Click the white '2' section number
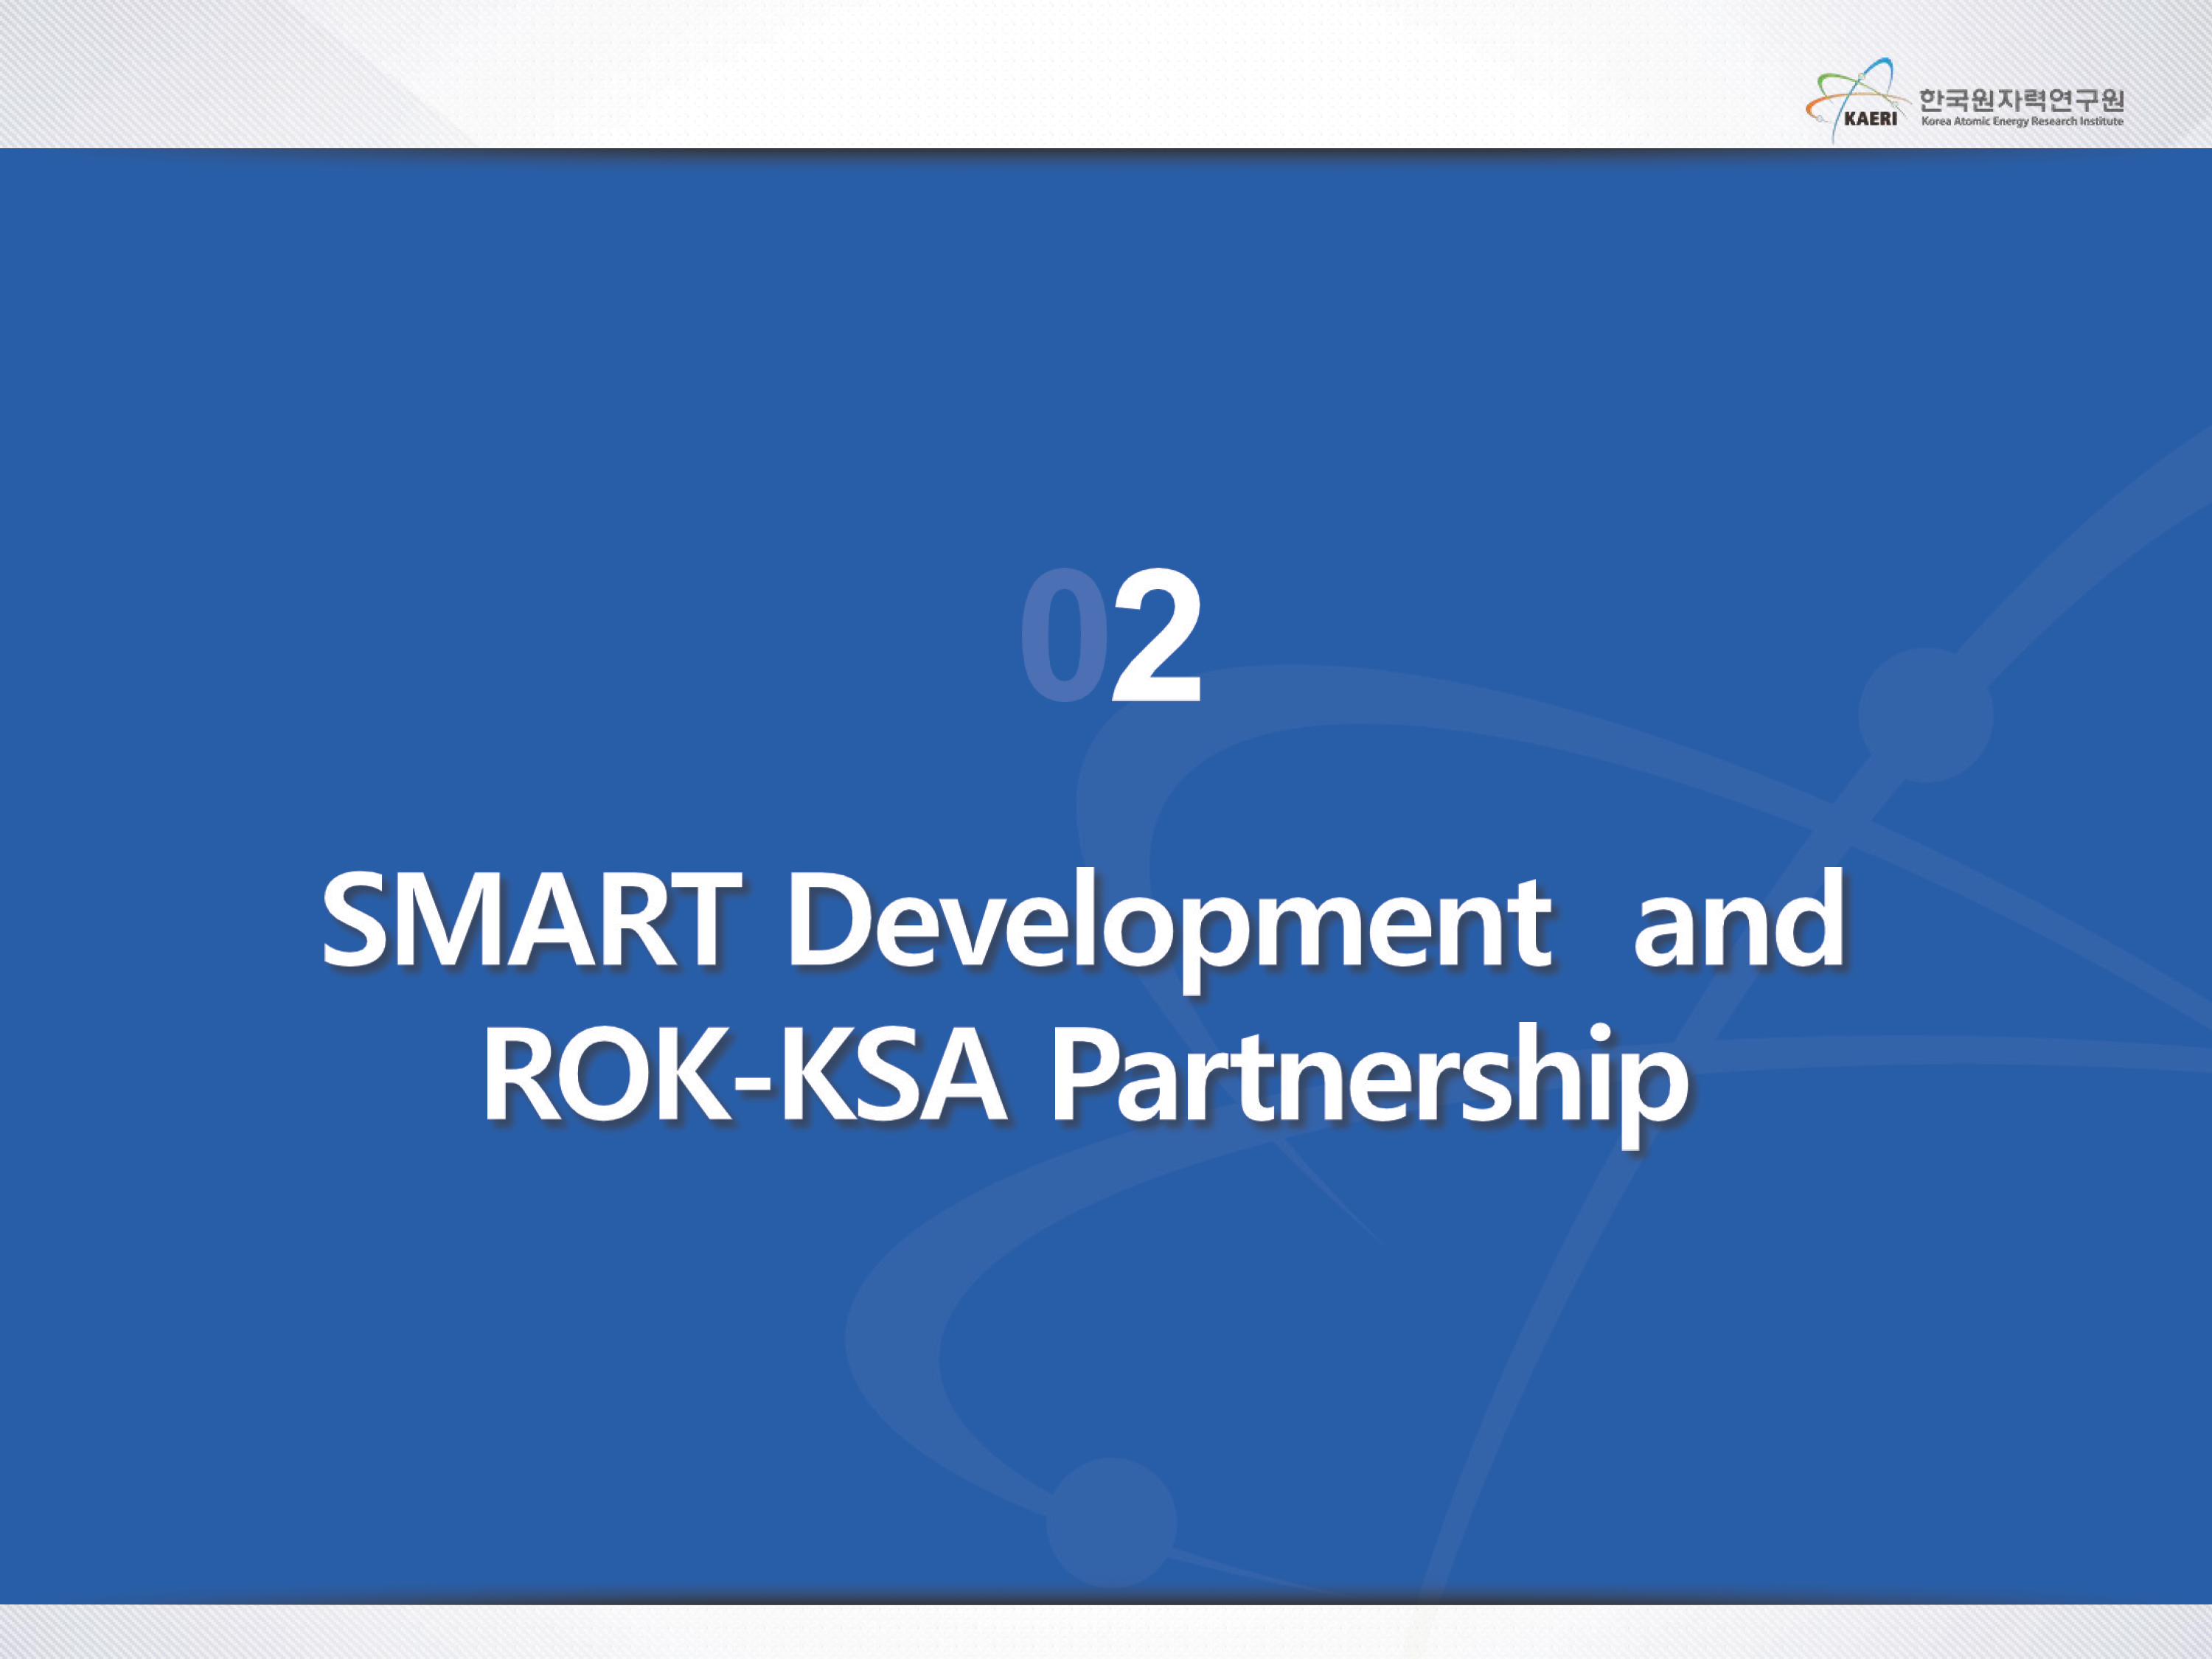Image resolution: width=2212 pixels, height=1659 pixels. [1156, 636]
